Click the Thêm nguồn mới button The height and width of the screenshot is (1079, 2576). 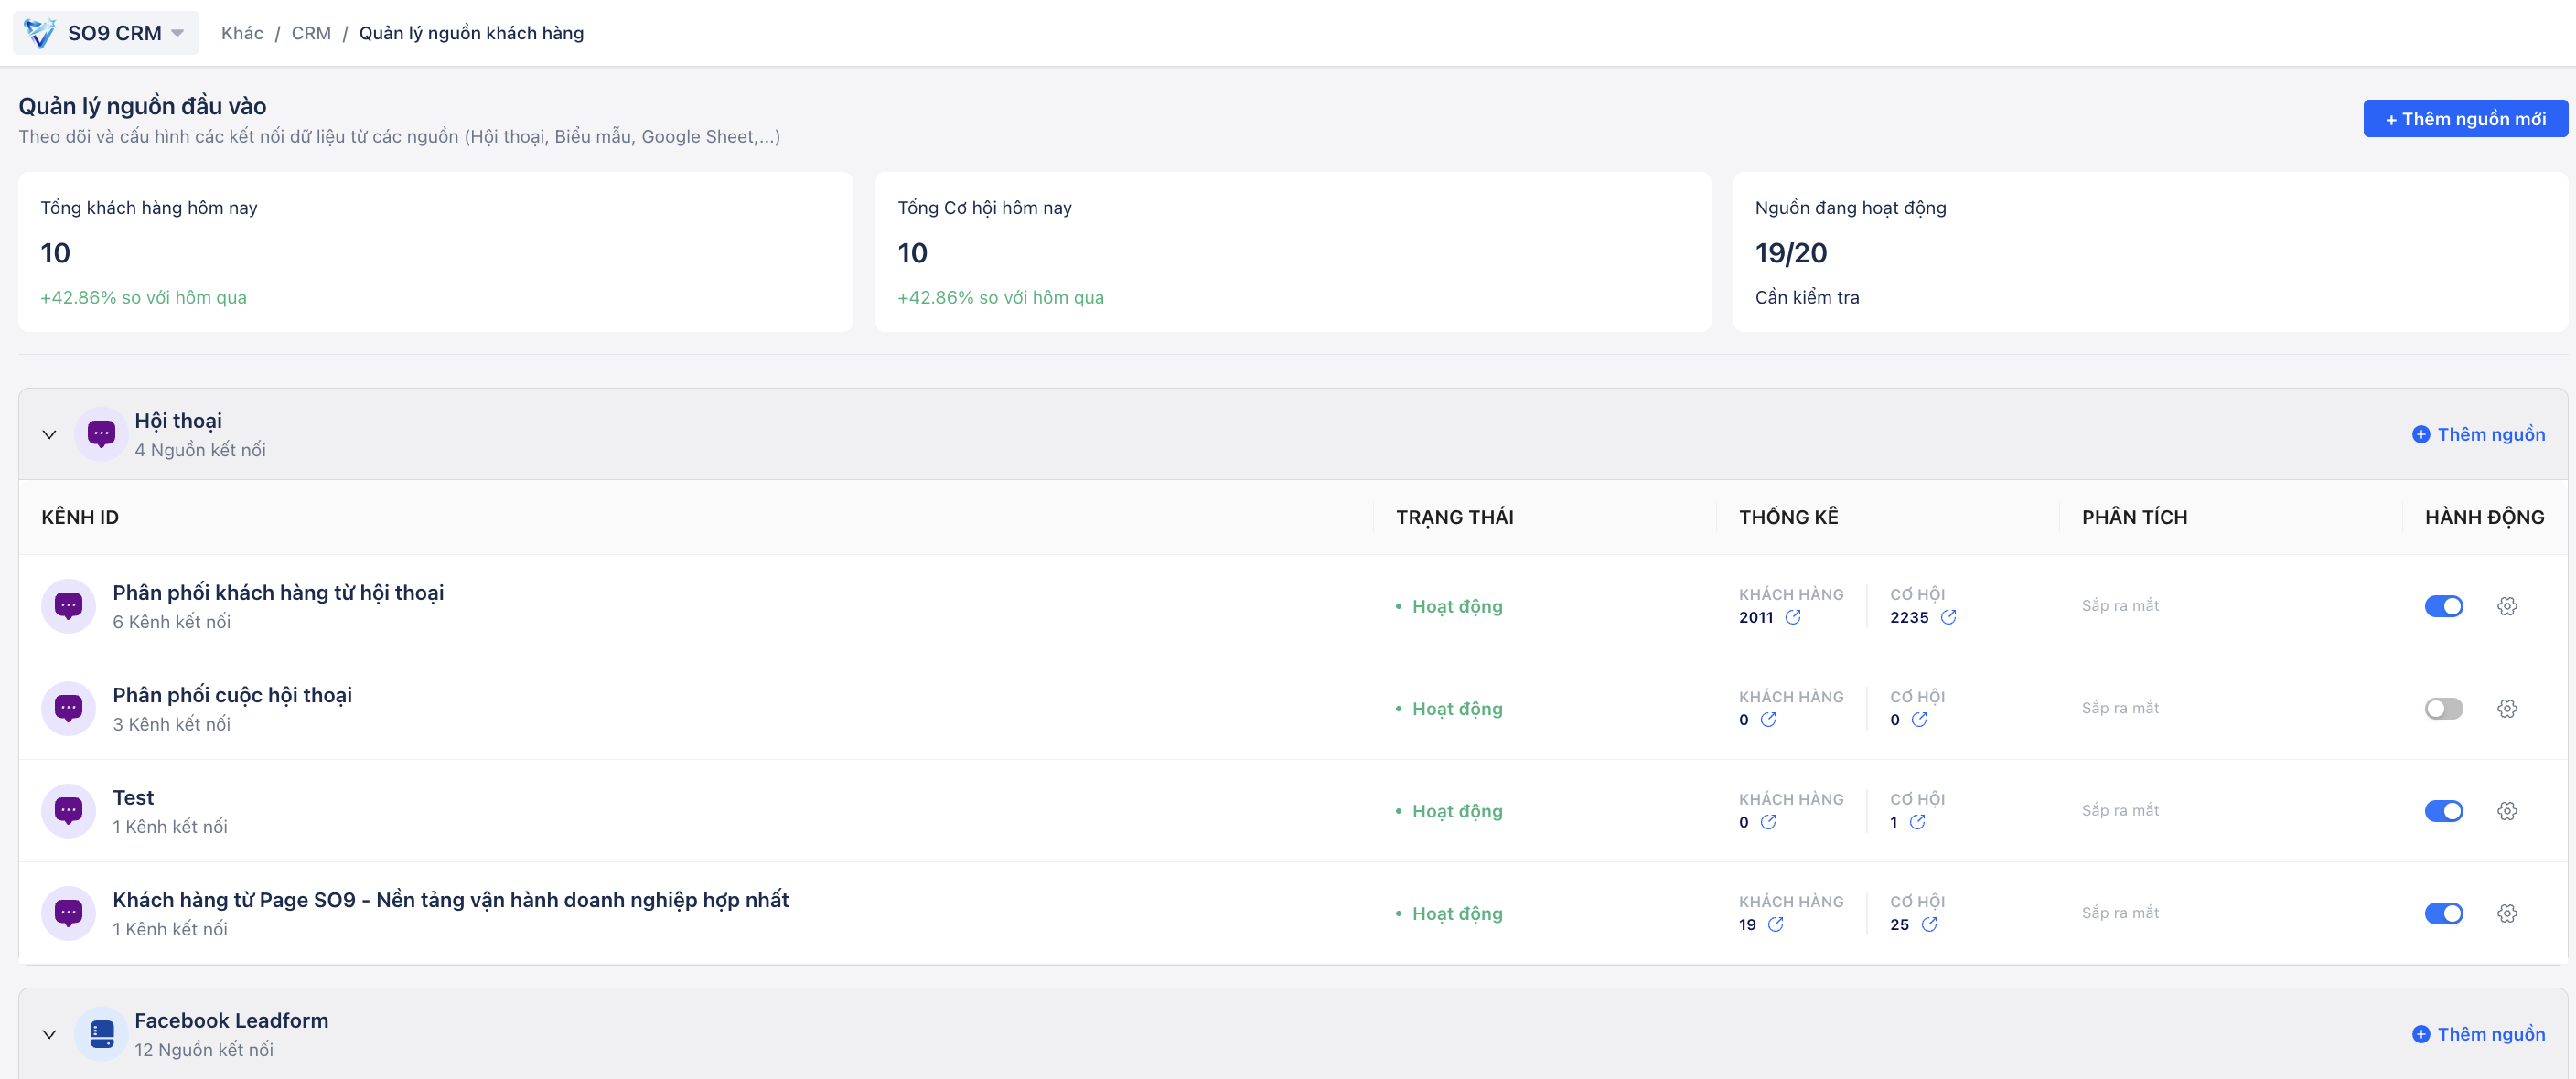(x=2465, y=119)
